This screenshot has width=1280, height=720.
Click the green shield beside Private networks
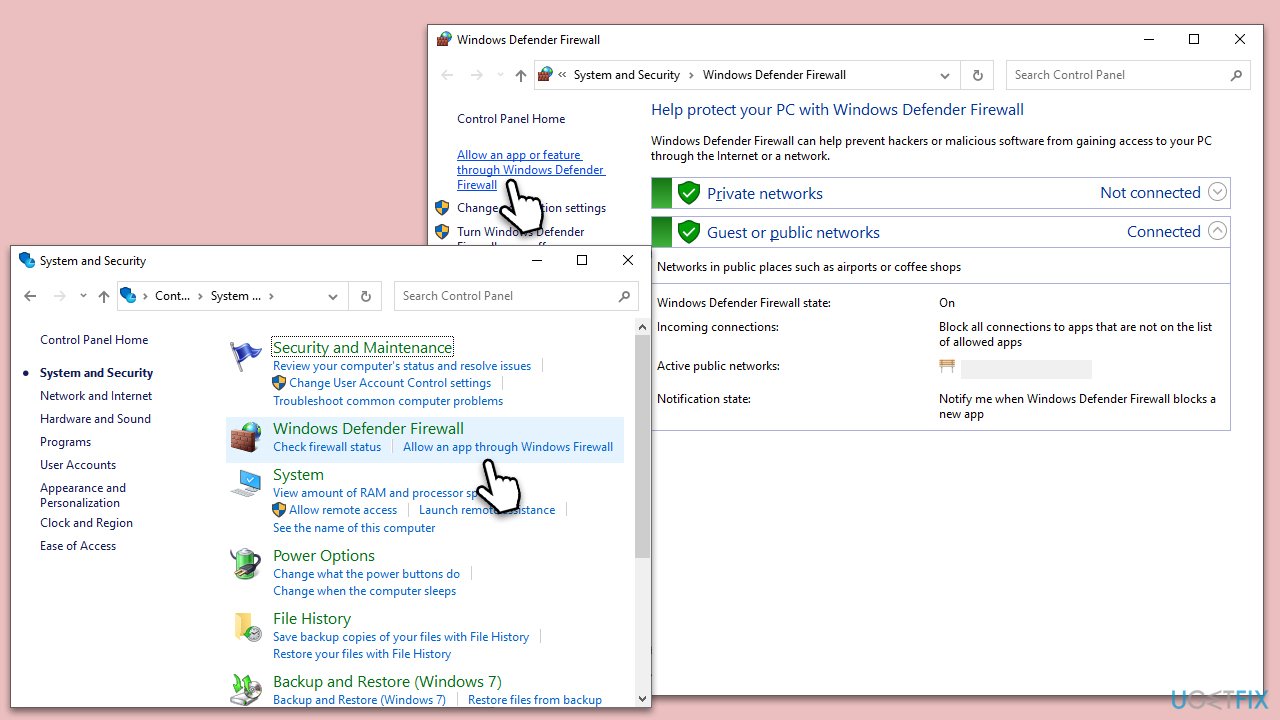coord(688,193)
